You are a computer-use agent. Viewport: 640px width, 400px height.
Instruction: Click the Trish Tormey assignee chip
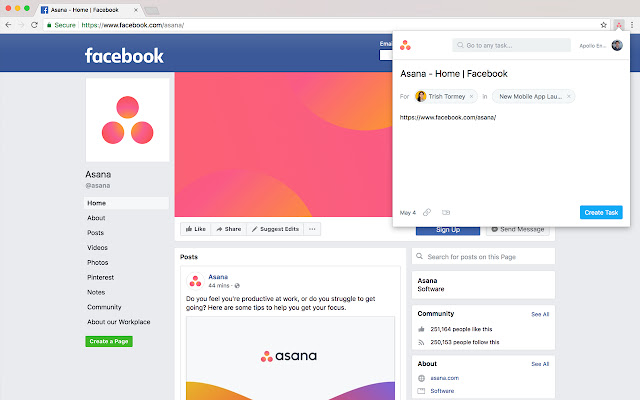coord(446,97)
